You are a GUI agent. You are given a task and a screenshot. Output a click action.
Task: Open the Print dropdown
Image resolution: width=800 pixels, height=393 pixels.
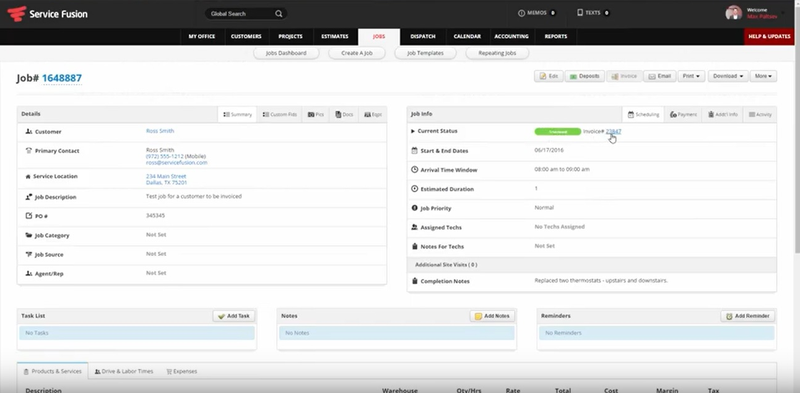(691, 76)
